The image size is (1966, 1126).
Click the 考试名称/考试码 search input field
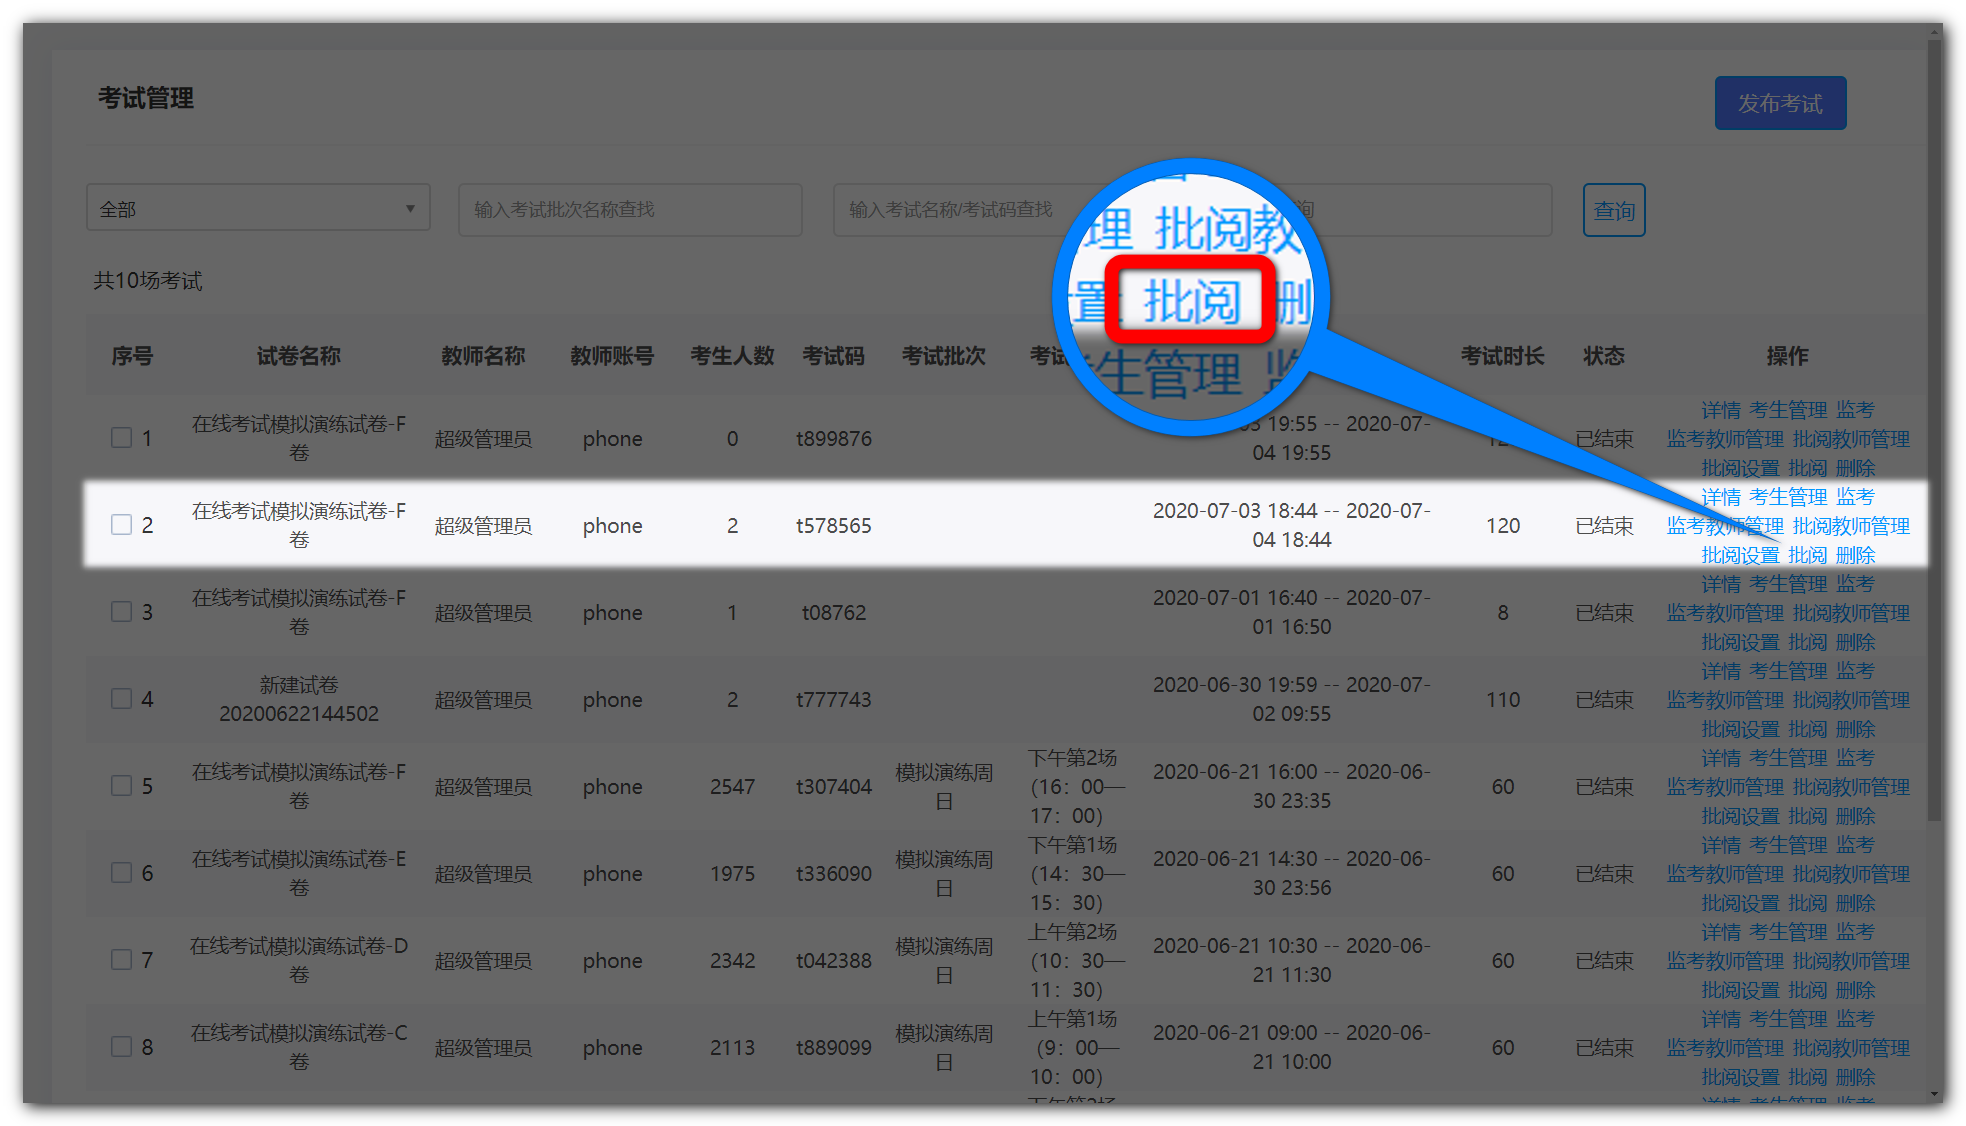(950, 210)
